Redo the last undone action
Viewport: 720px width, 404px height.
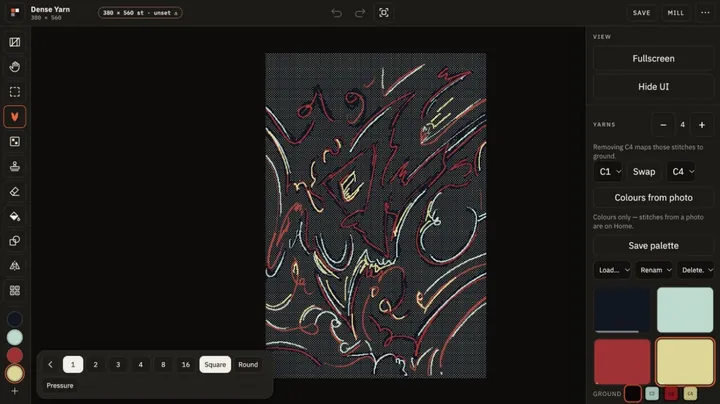(x=360, y=13)
